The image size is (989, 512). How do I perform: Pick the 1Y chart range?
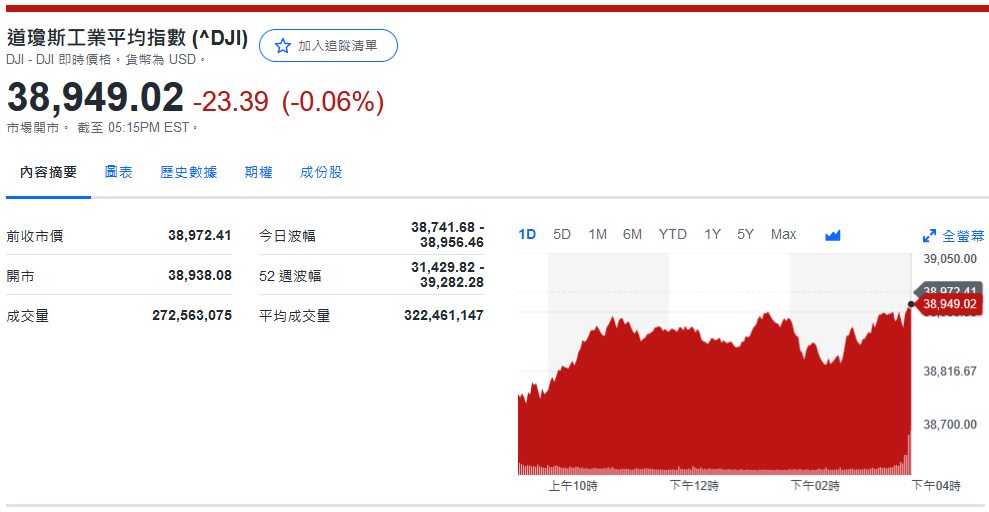712,234
